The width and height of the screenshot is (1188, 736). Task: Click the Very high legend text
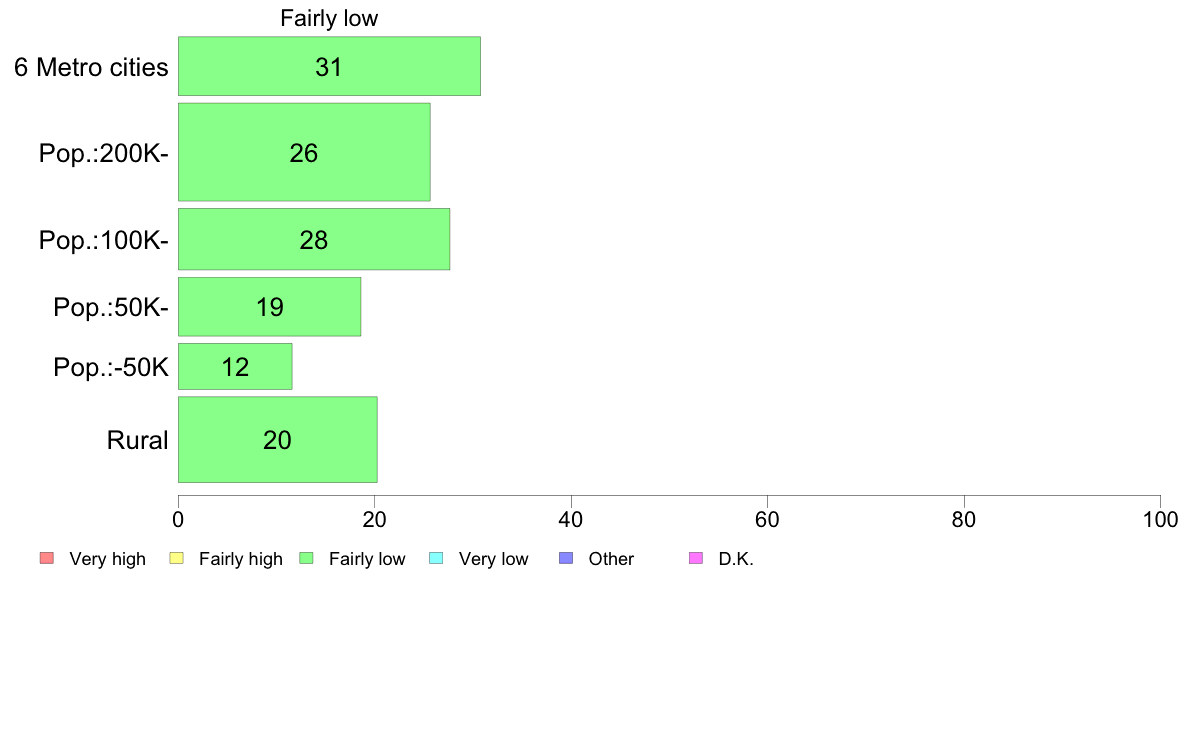pos(108,559)
